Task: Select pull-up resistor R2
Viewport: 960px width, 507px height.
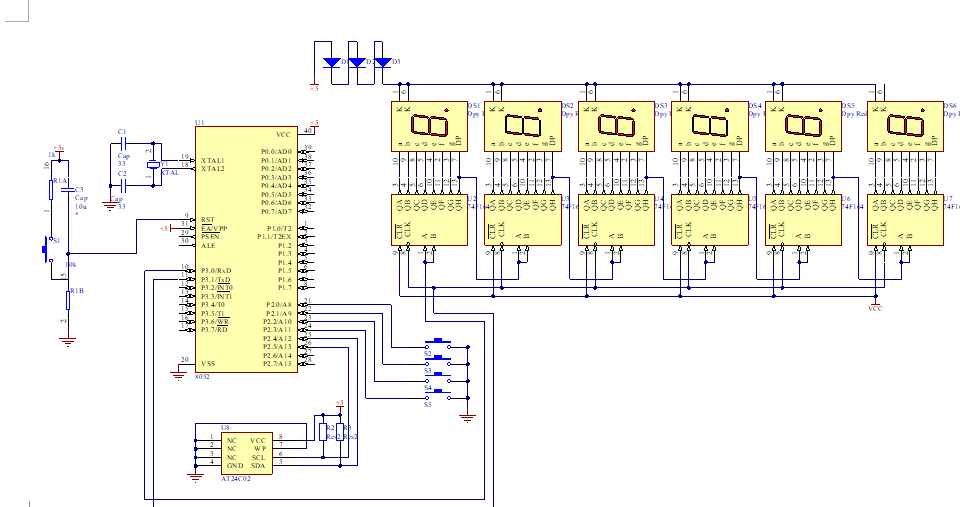Action: point(323,433)
